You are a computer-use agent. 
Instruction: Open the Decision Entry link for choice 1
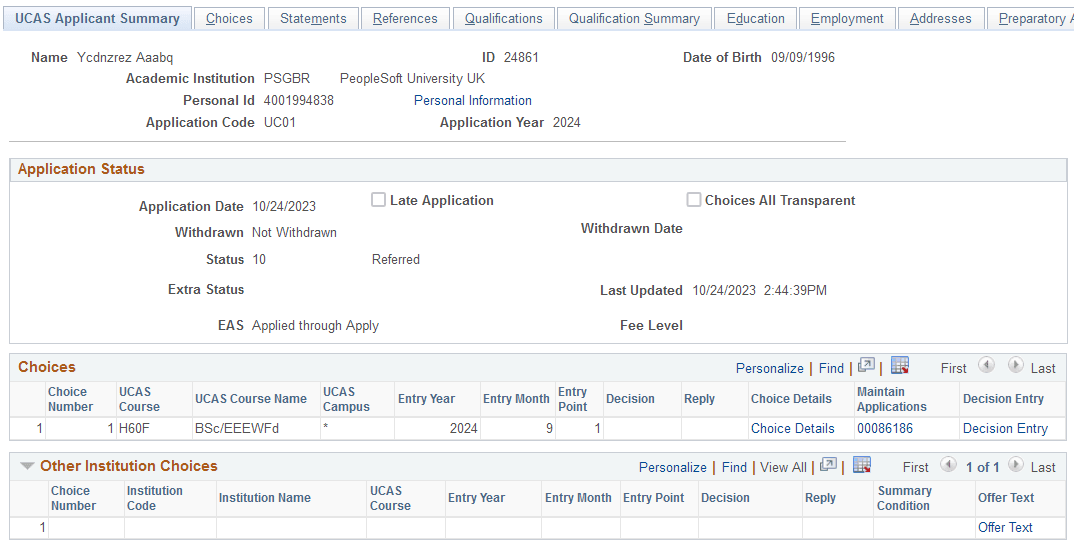click(x=1005, y=429)
